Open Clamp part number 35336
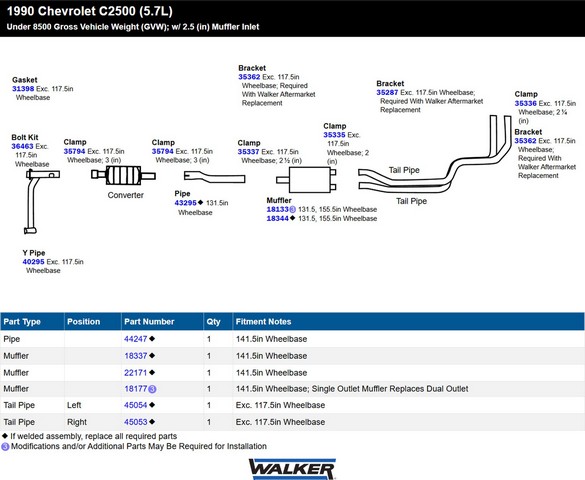585x480 pixels. [x=526, y=103]
